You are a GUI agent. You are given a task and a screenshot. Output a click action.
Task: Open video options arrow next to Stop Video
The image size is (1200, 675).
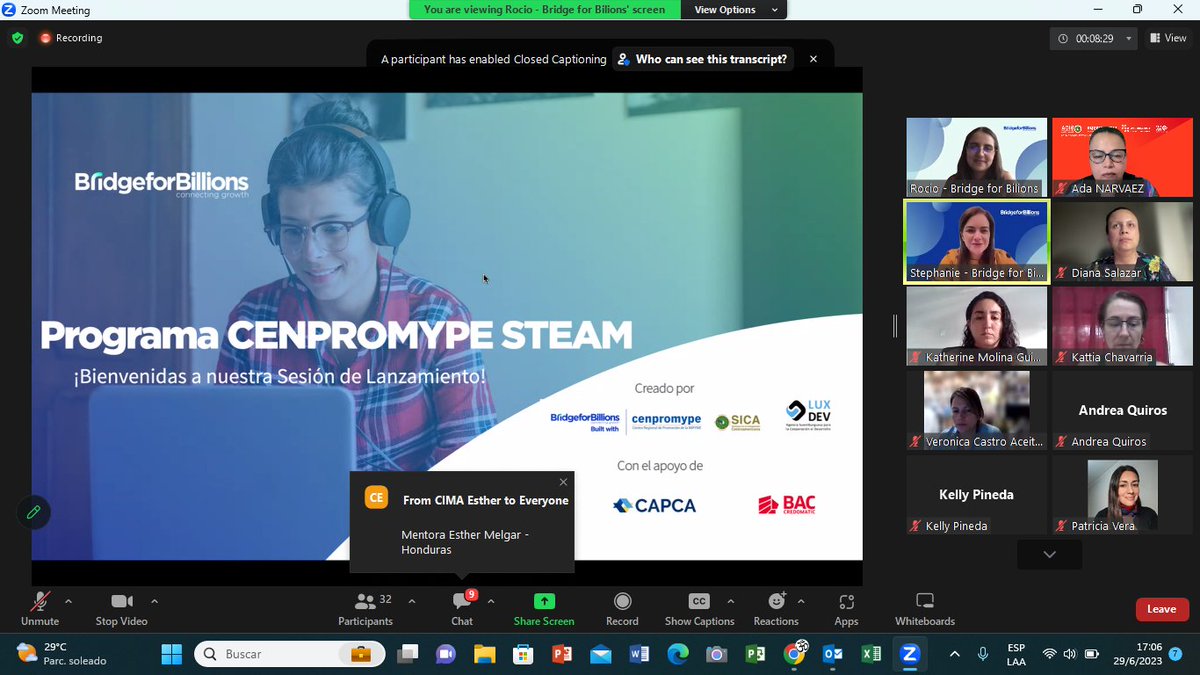click(x=154, y=601)
